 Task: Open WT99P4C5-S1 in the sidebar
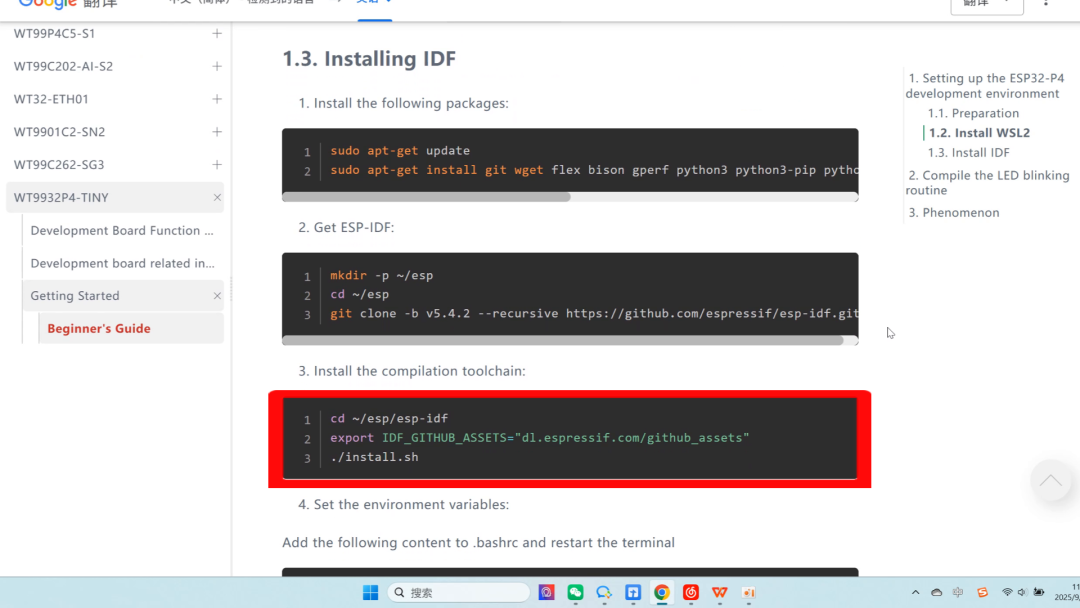pyautogui.click(x=54, y=33)
